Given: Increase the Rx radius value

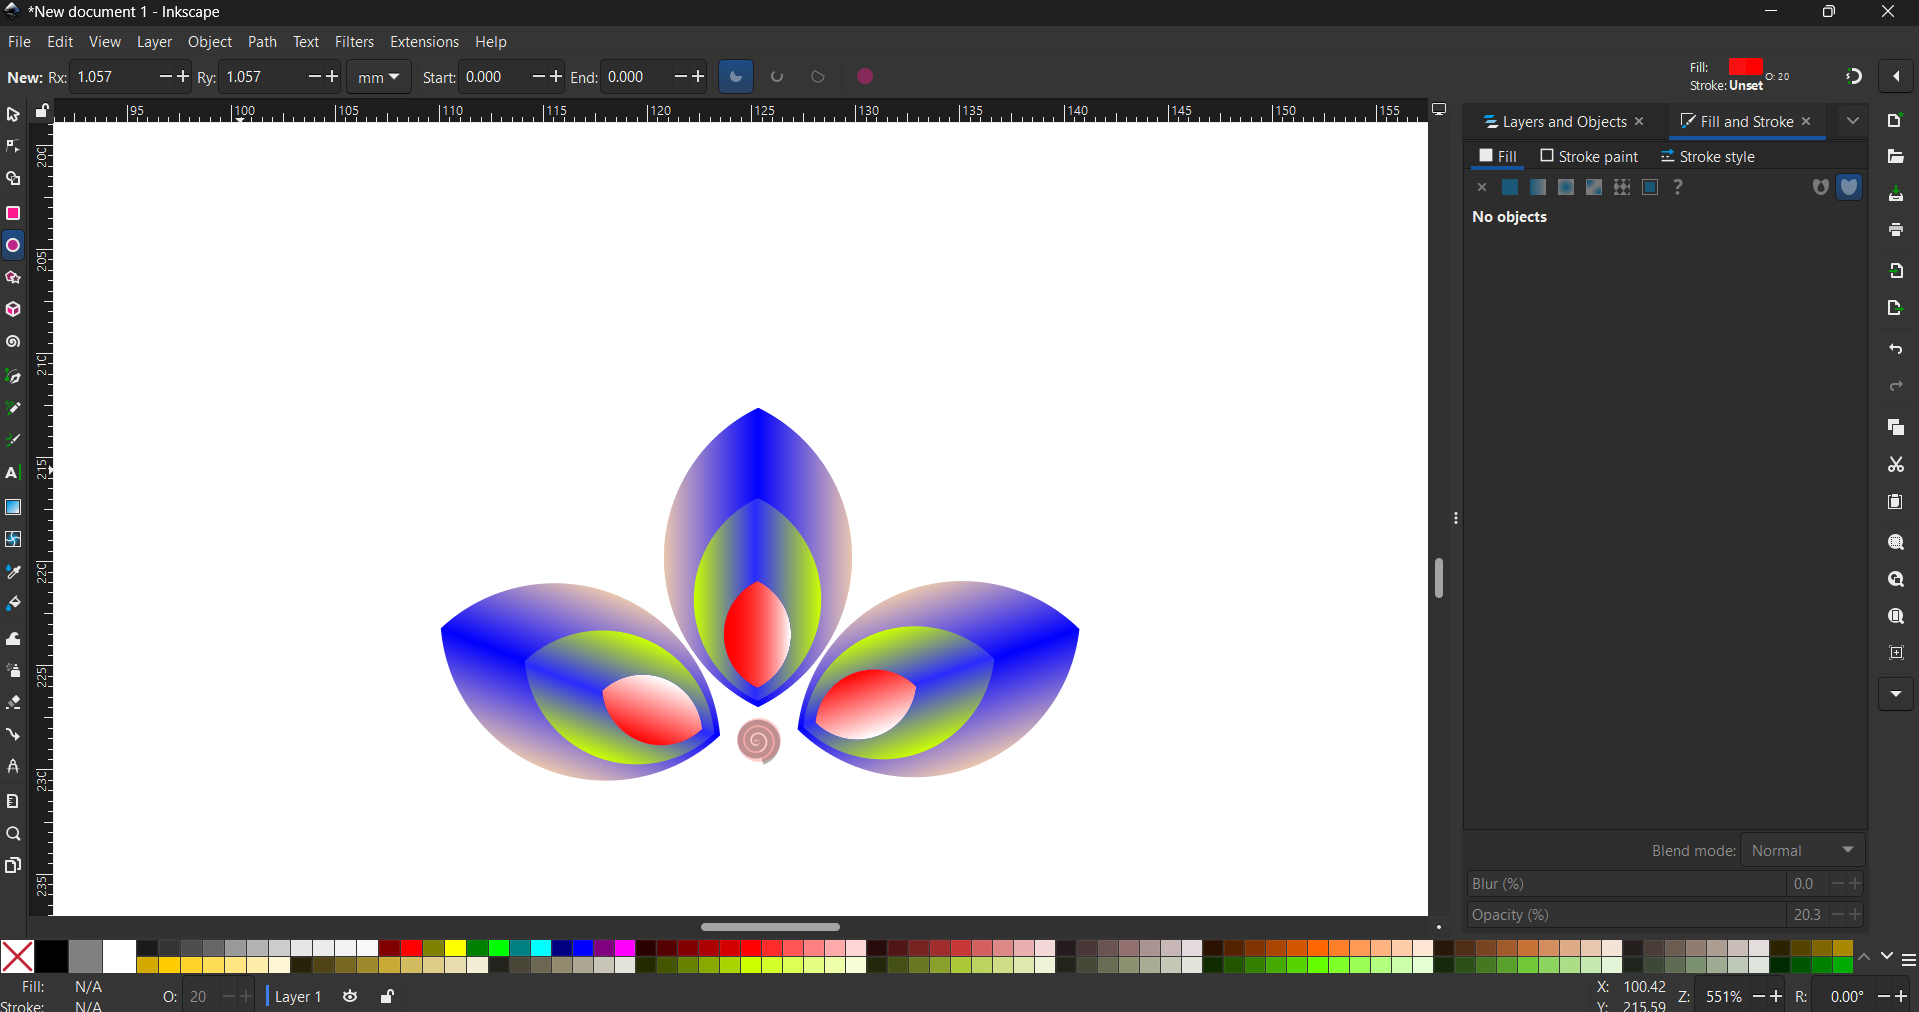Looking at the screenshot, I should coord(183,77).
